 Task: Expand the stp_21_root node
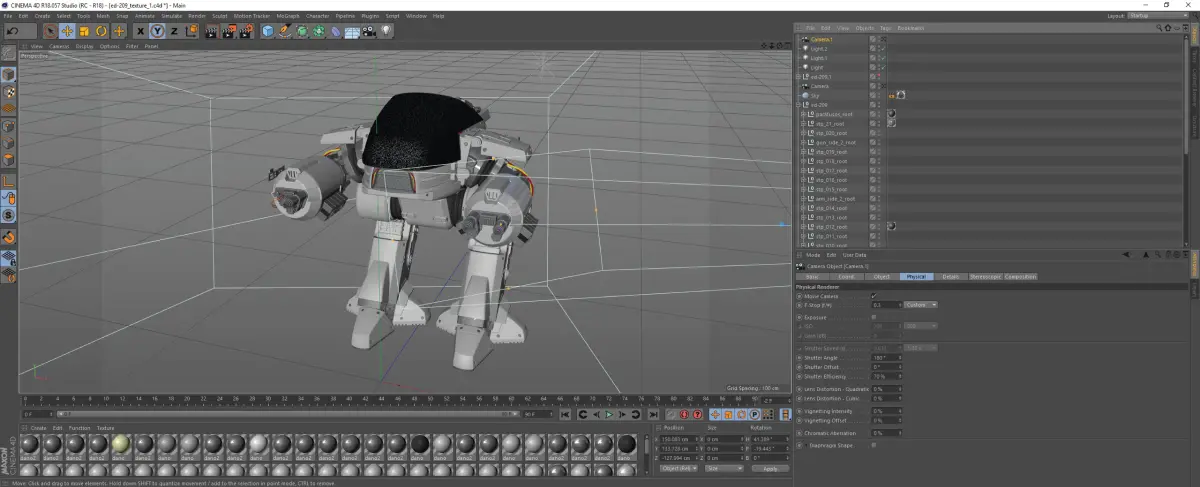tap(803, 124)
